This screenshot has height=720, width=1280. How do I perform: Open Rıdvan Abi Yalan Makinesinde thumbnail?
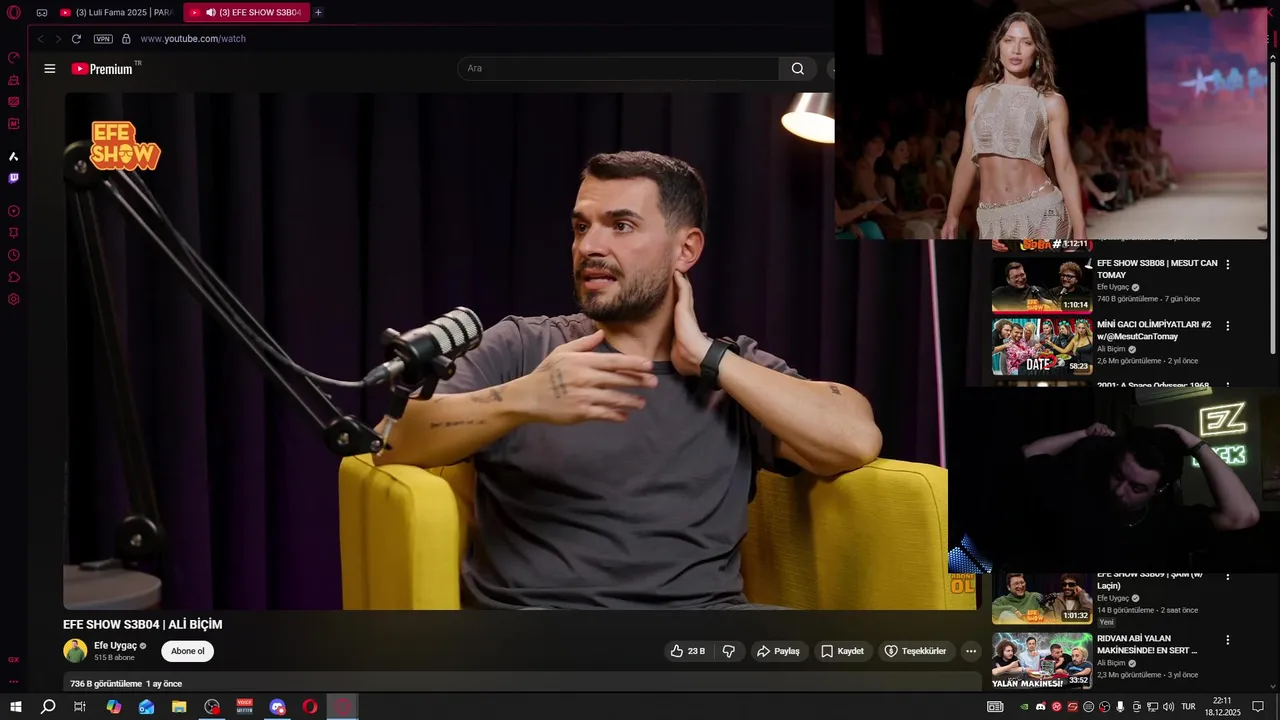[1041, 660]
